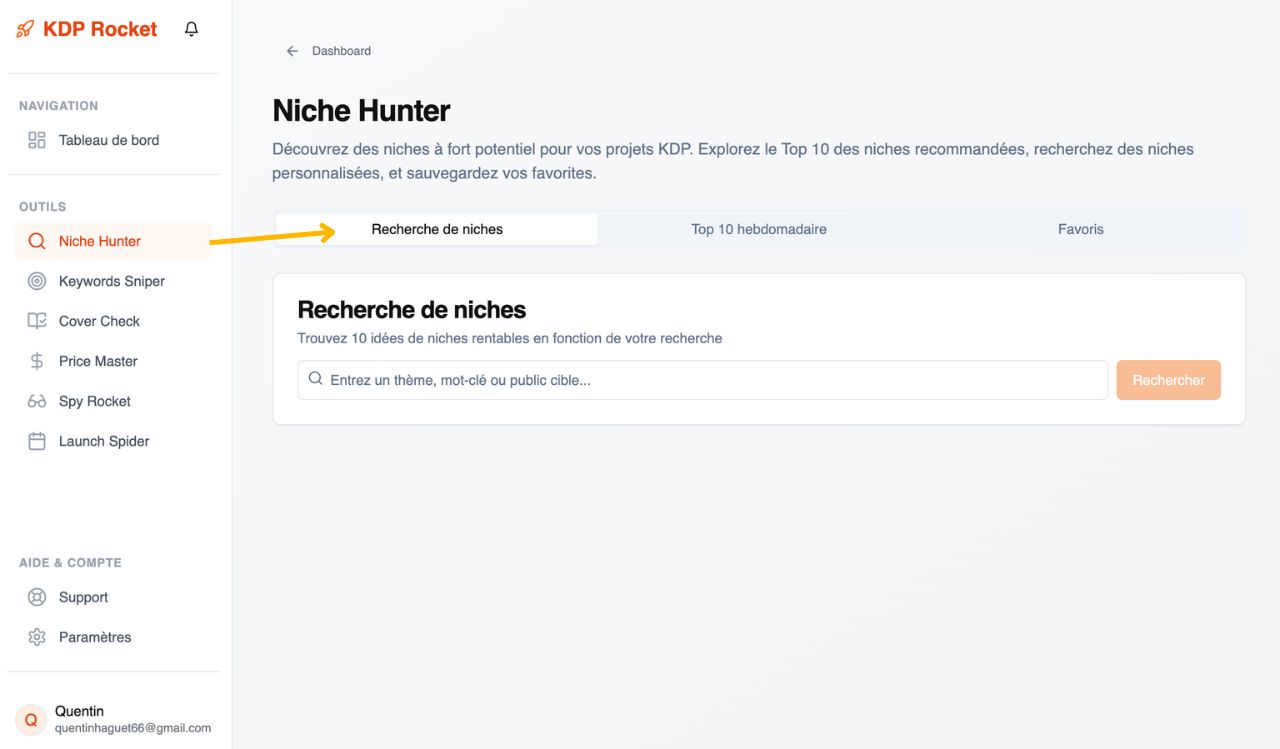
Task: Click Quentin's orange Q avatar
Action: [31, 719]
